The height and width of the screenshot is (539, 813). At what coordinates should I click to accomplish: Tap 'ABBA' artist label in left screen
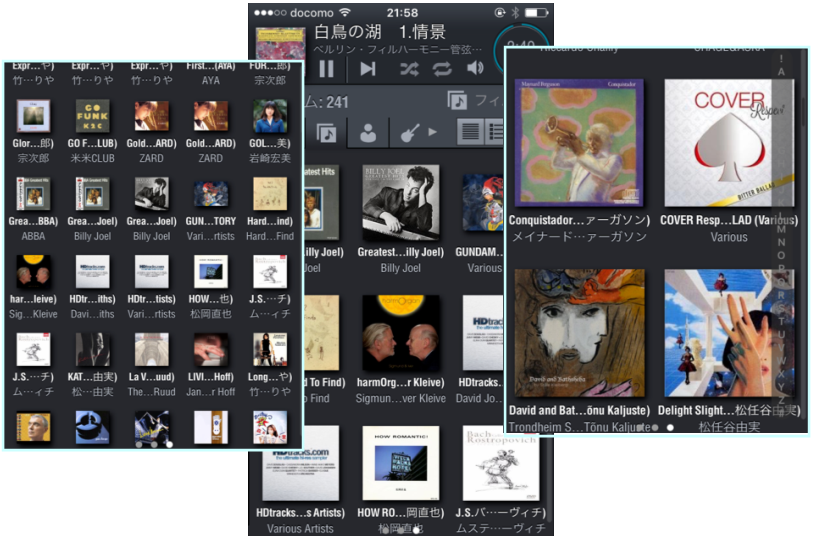pos(33,236)
